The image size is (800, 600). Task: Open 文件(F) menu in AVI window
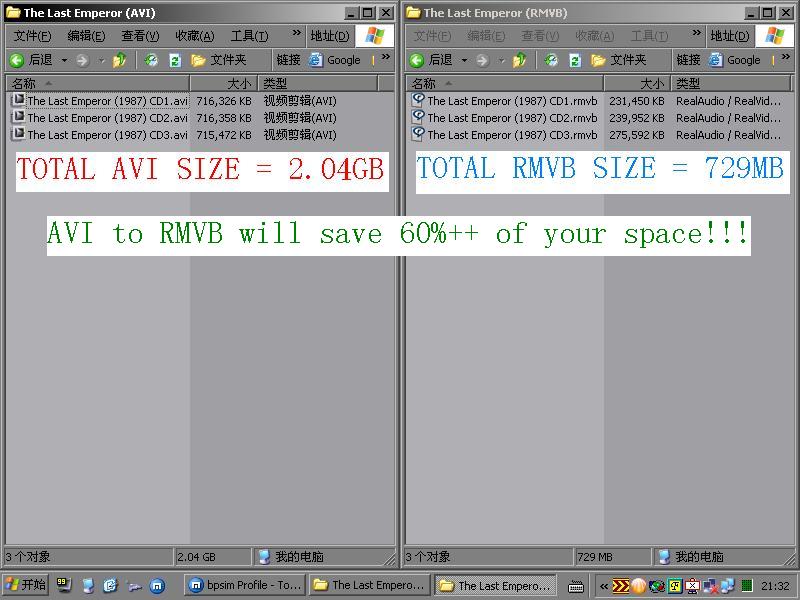pyautogui.click(x=32, y=36)
